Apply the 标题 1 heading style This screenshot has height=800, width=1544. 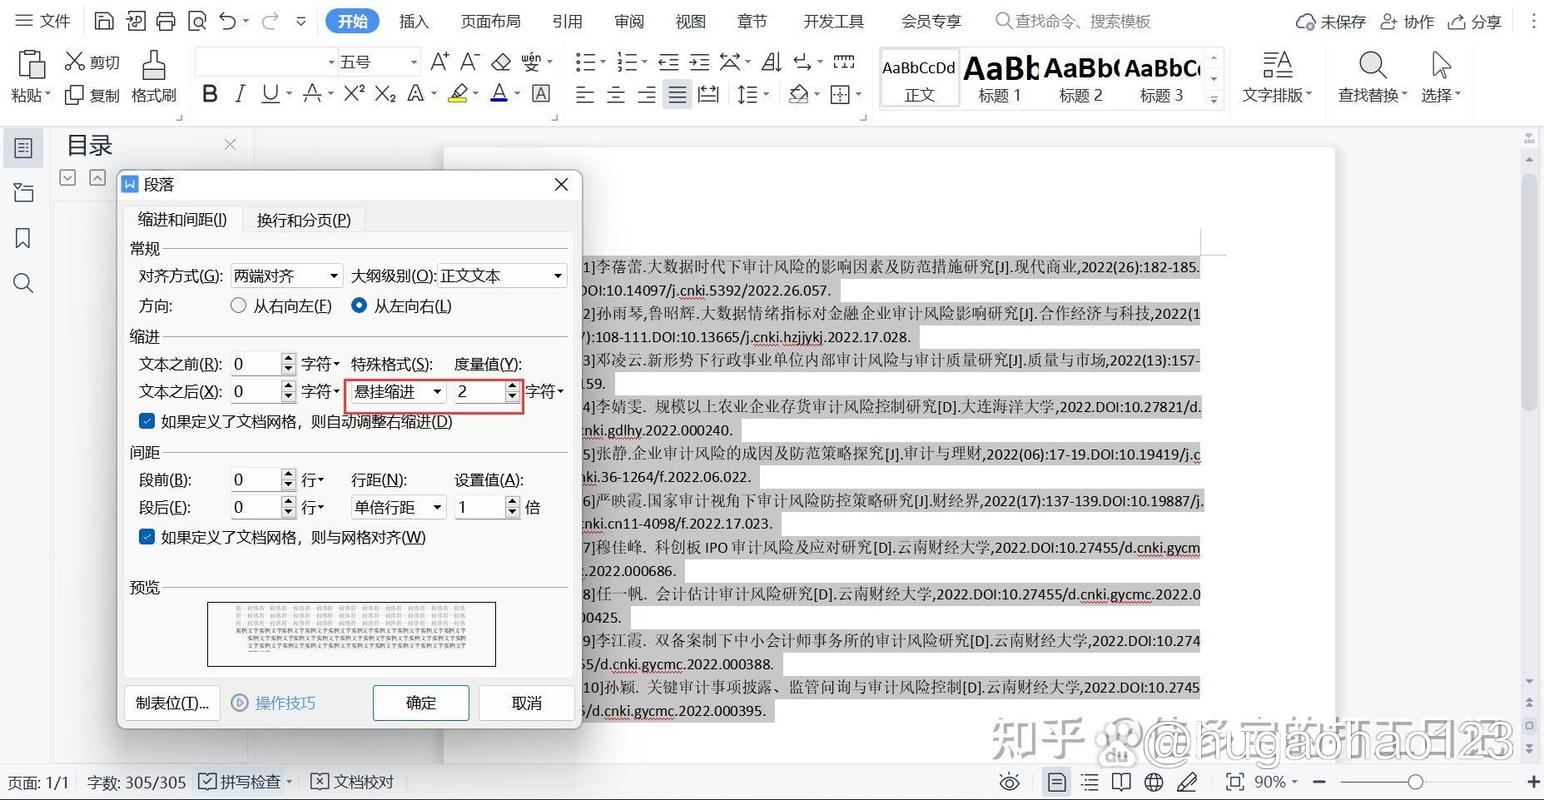(1000, 78)
